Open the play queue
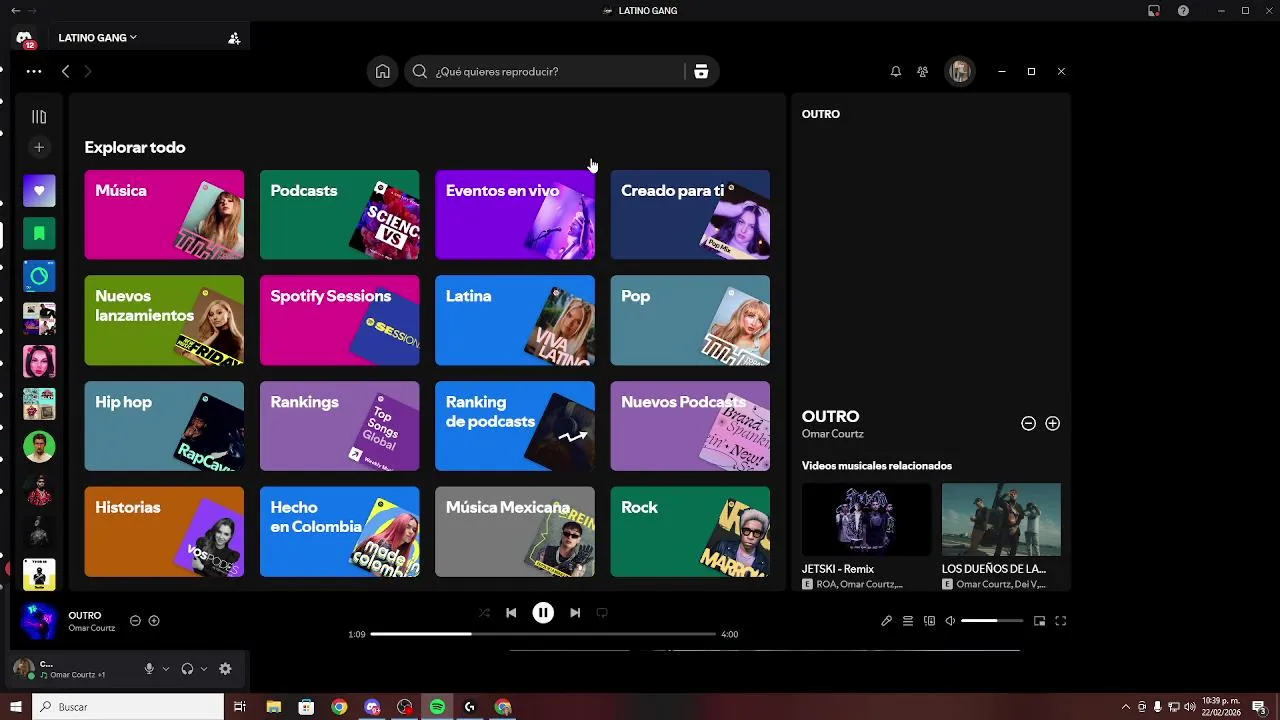The height and width of the screenshot is (720, 1280). 908,621
